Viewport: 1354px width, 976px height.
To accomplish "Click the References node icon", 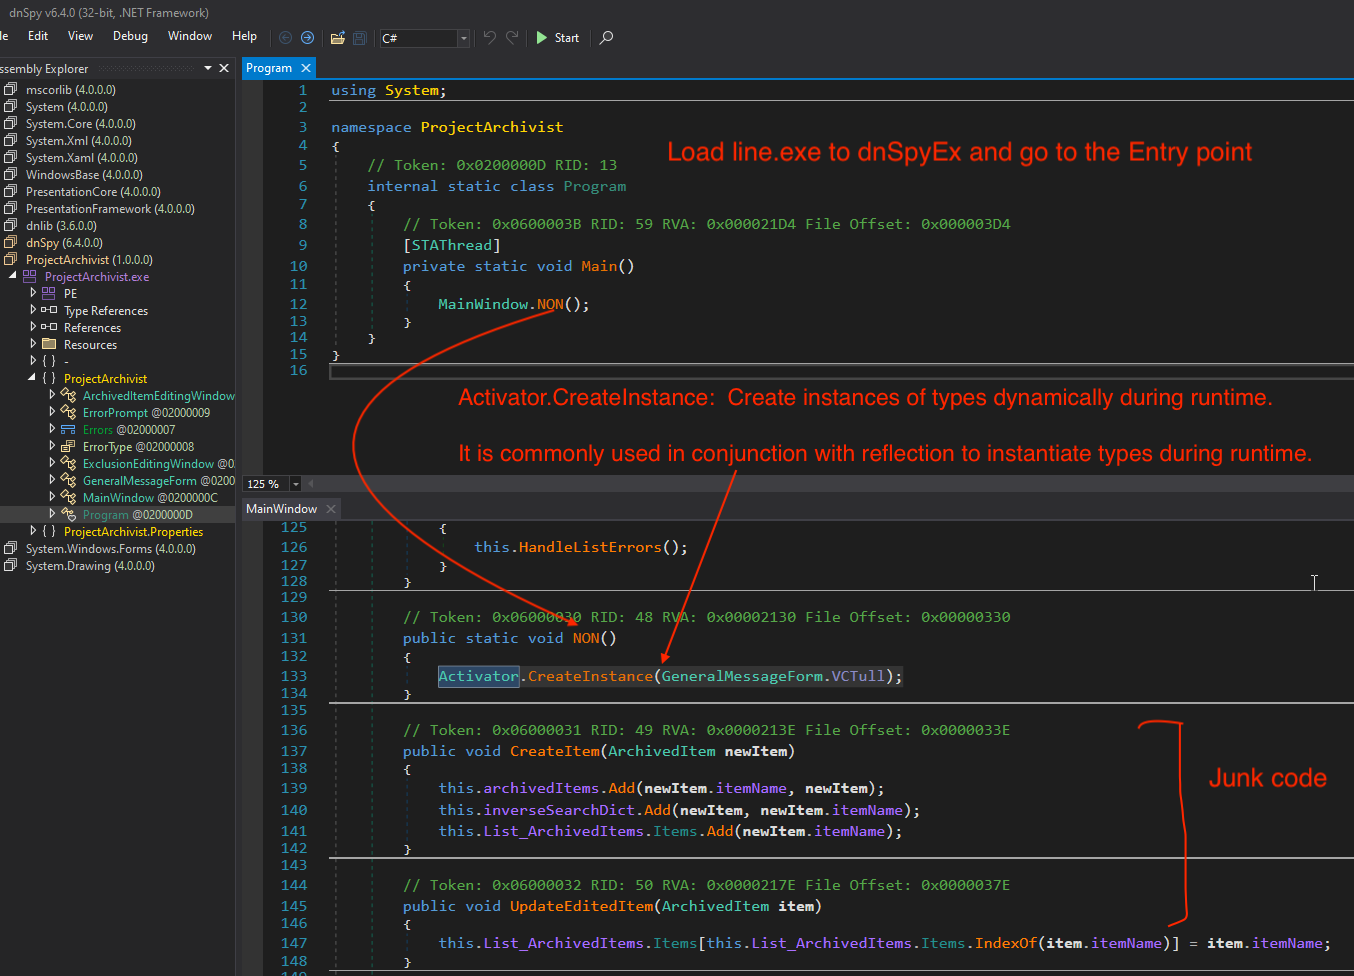I will 49,327.
